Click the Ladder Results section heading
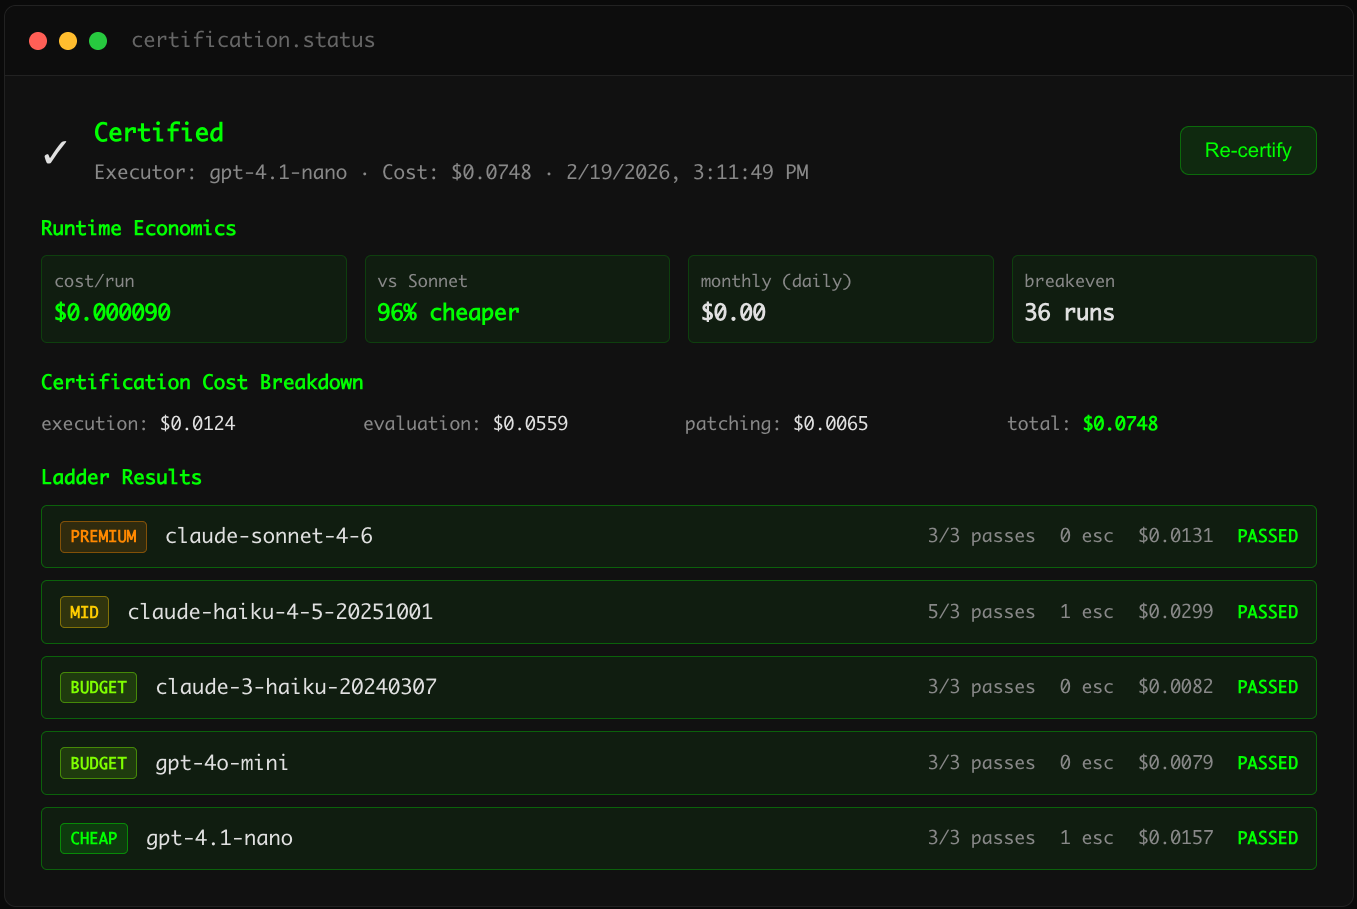 tap(121, 478)
